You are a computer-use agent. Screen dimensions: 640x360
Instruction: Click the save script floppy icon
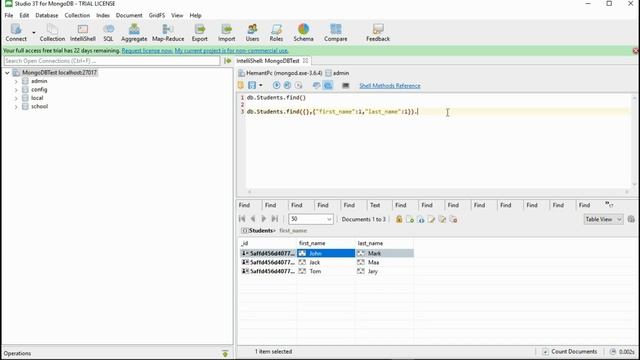coord(252,85)
